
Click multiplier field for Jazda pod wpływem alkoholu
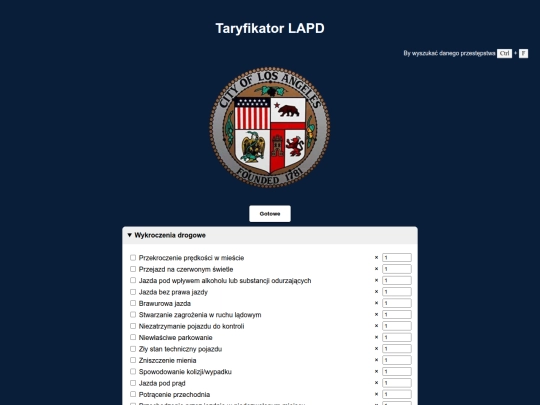[x=397, y=280]
